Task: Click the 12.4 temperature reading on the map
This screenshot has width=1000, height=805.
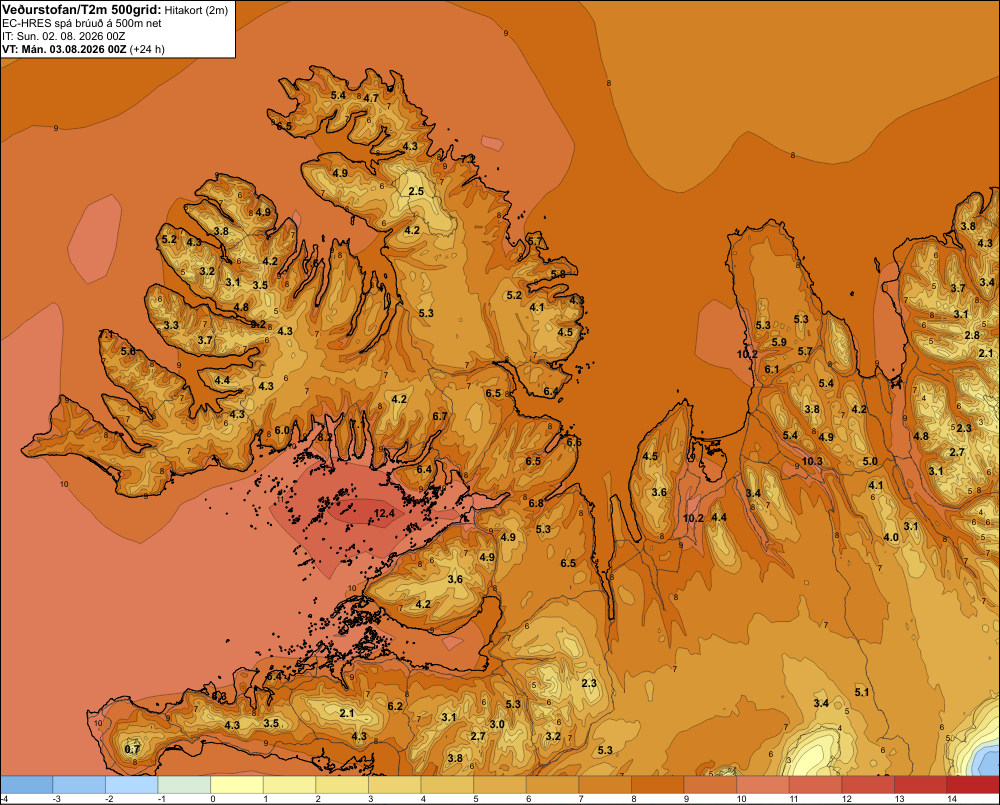Action: pos(385,513)
